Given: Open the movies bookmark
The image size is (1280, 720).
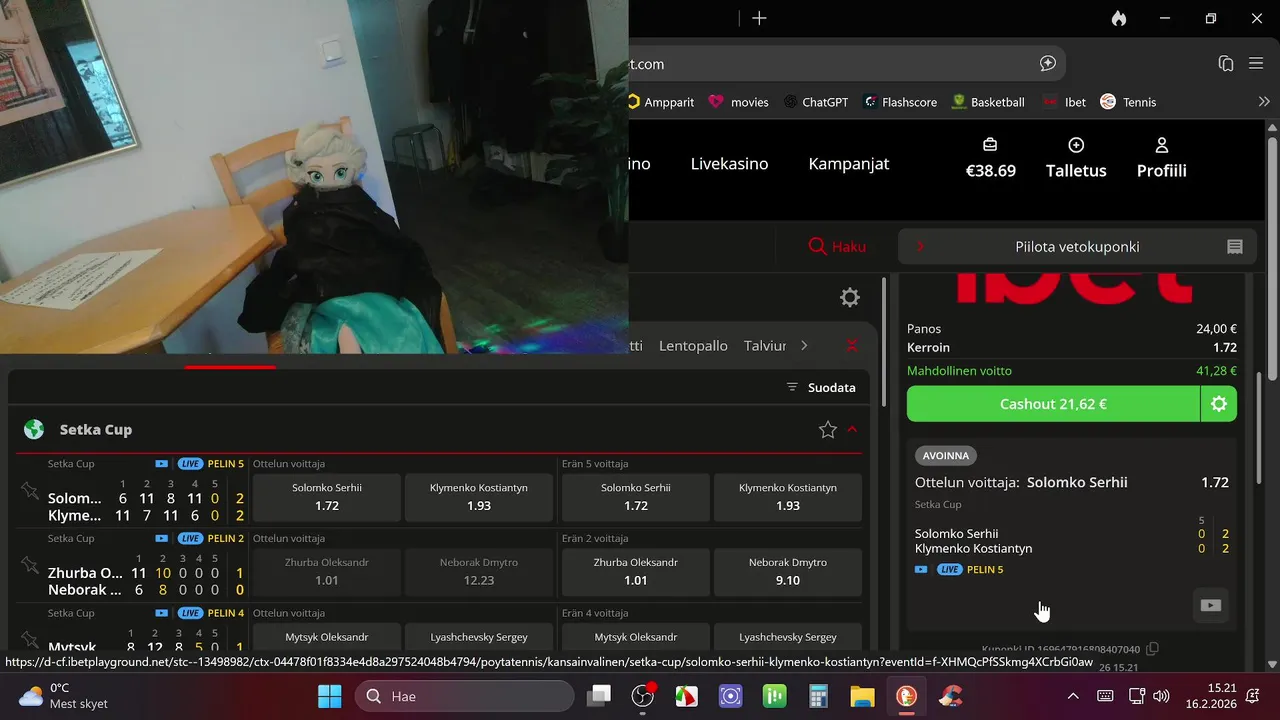Looking at the screenshot, I should coord(739,102).
